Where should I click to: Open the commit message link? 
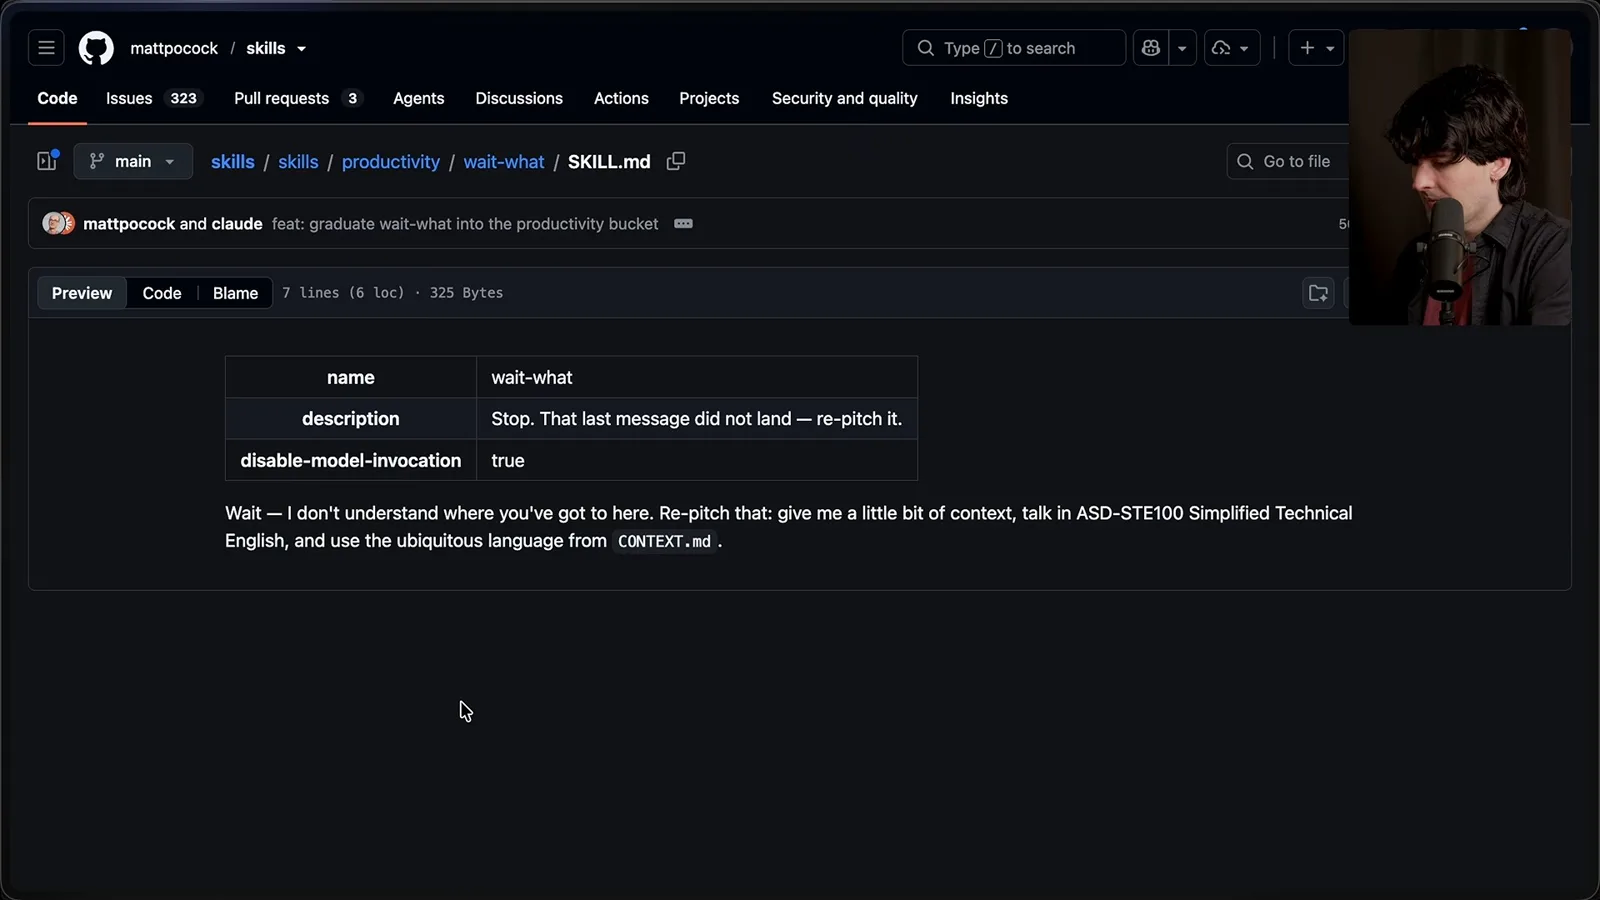[x=465, y=224]
